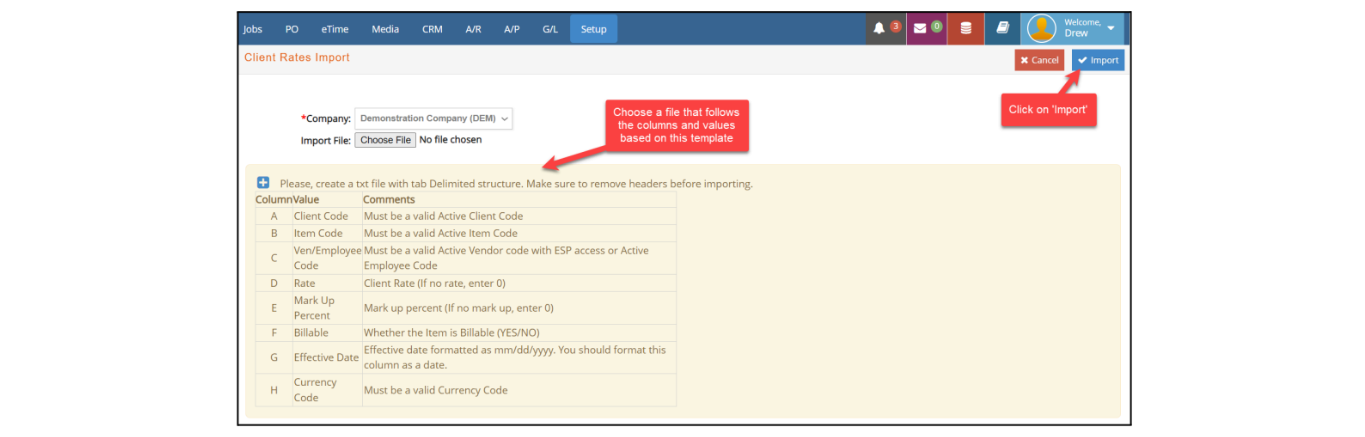
Task: Open the G/L menu
Action: [x=550, y=29]
